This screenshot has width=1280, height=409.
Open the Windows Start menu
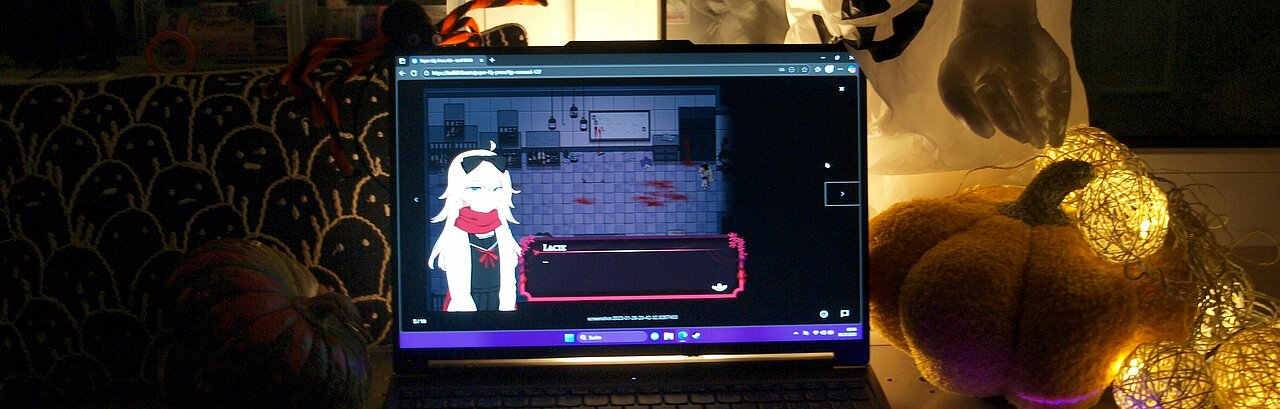(569, 337)
